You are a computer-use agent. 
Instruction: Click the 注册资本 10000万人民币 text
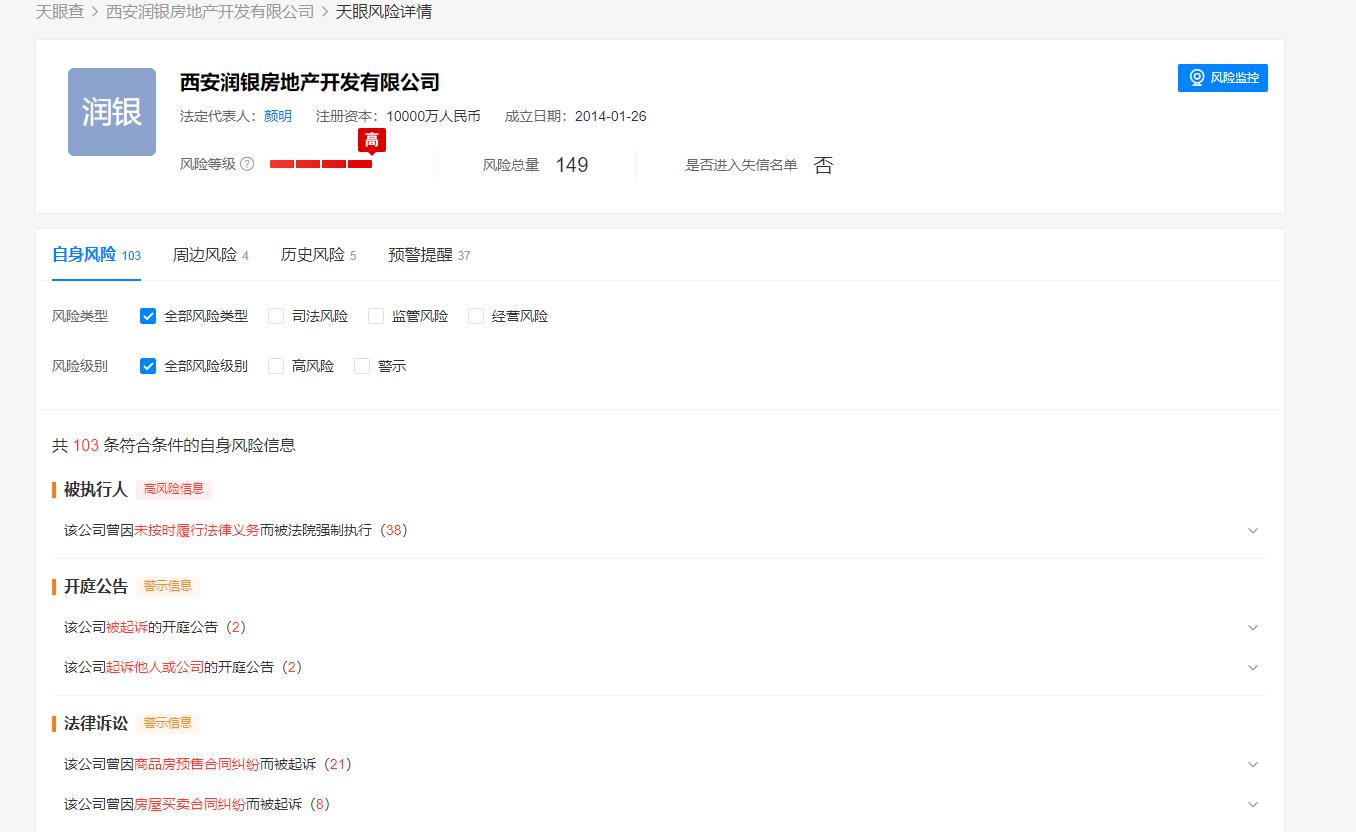tap(398, 116)
